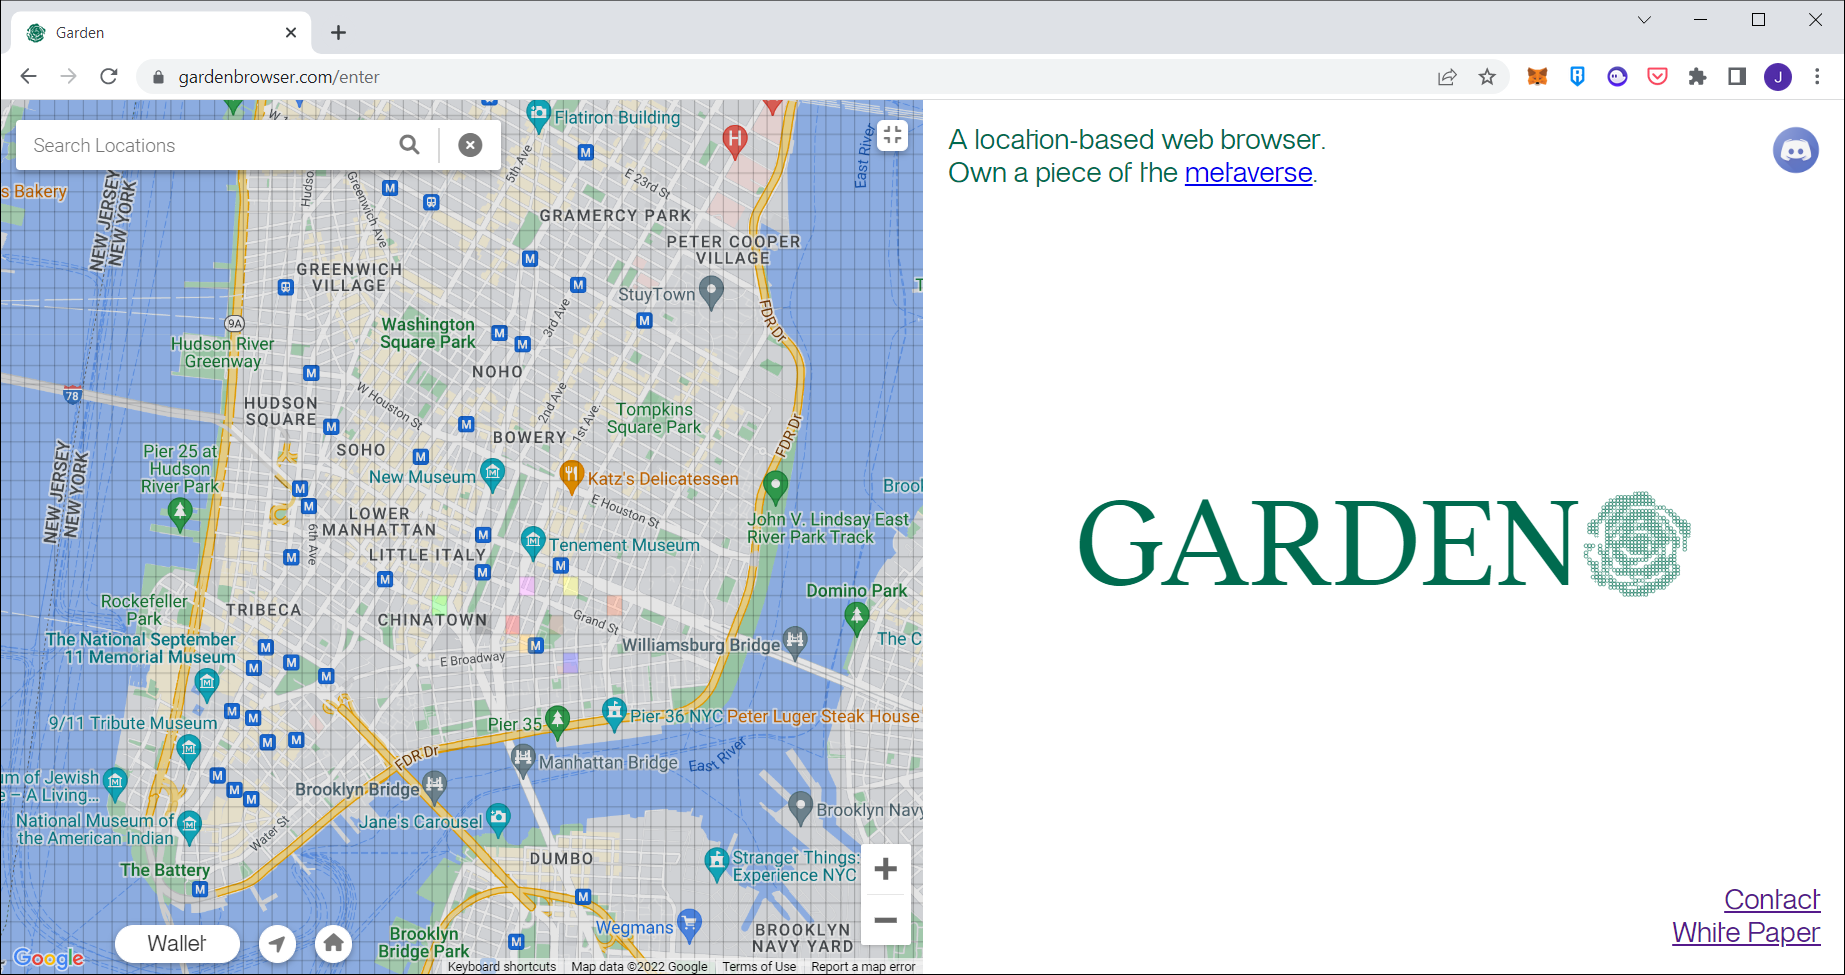The image size is (1845, 975).
Task: Select the Tenement Museum marker
Action: [x=533, y=543]
